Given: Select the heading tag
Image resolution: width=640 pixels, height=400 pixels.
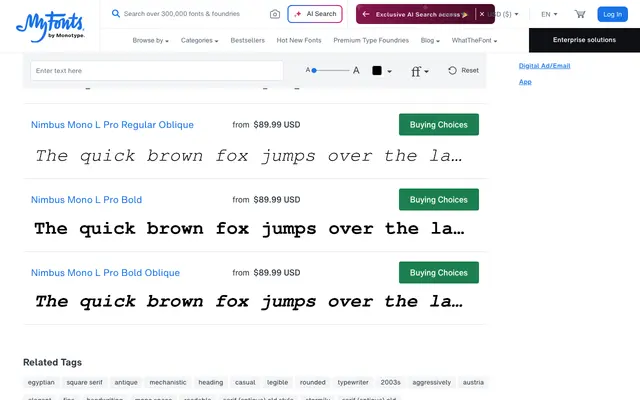Looking at the screenshot, I should [211, 382].
